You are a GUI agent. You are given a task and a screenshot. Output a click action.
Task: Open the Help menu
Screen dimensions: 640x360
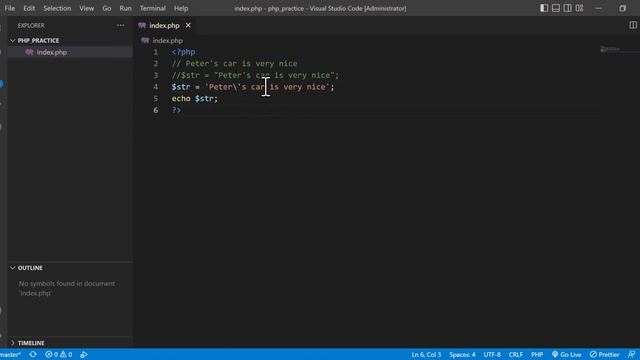click(x=181, y=8)
